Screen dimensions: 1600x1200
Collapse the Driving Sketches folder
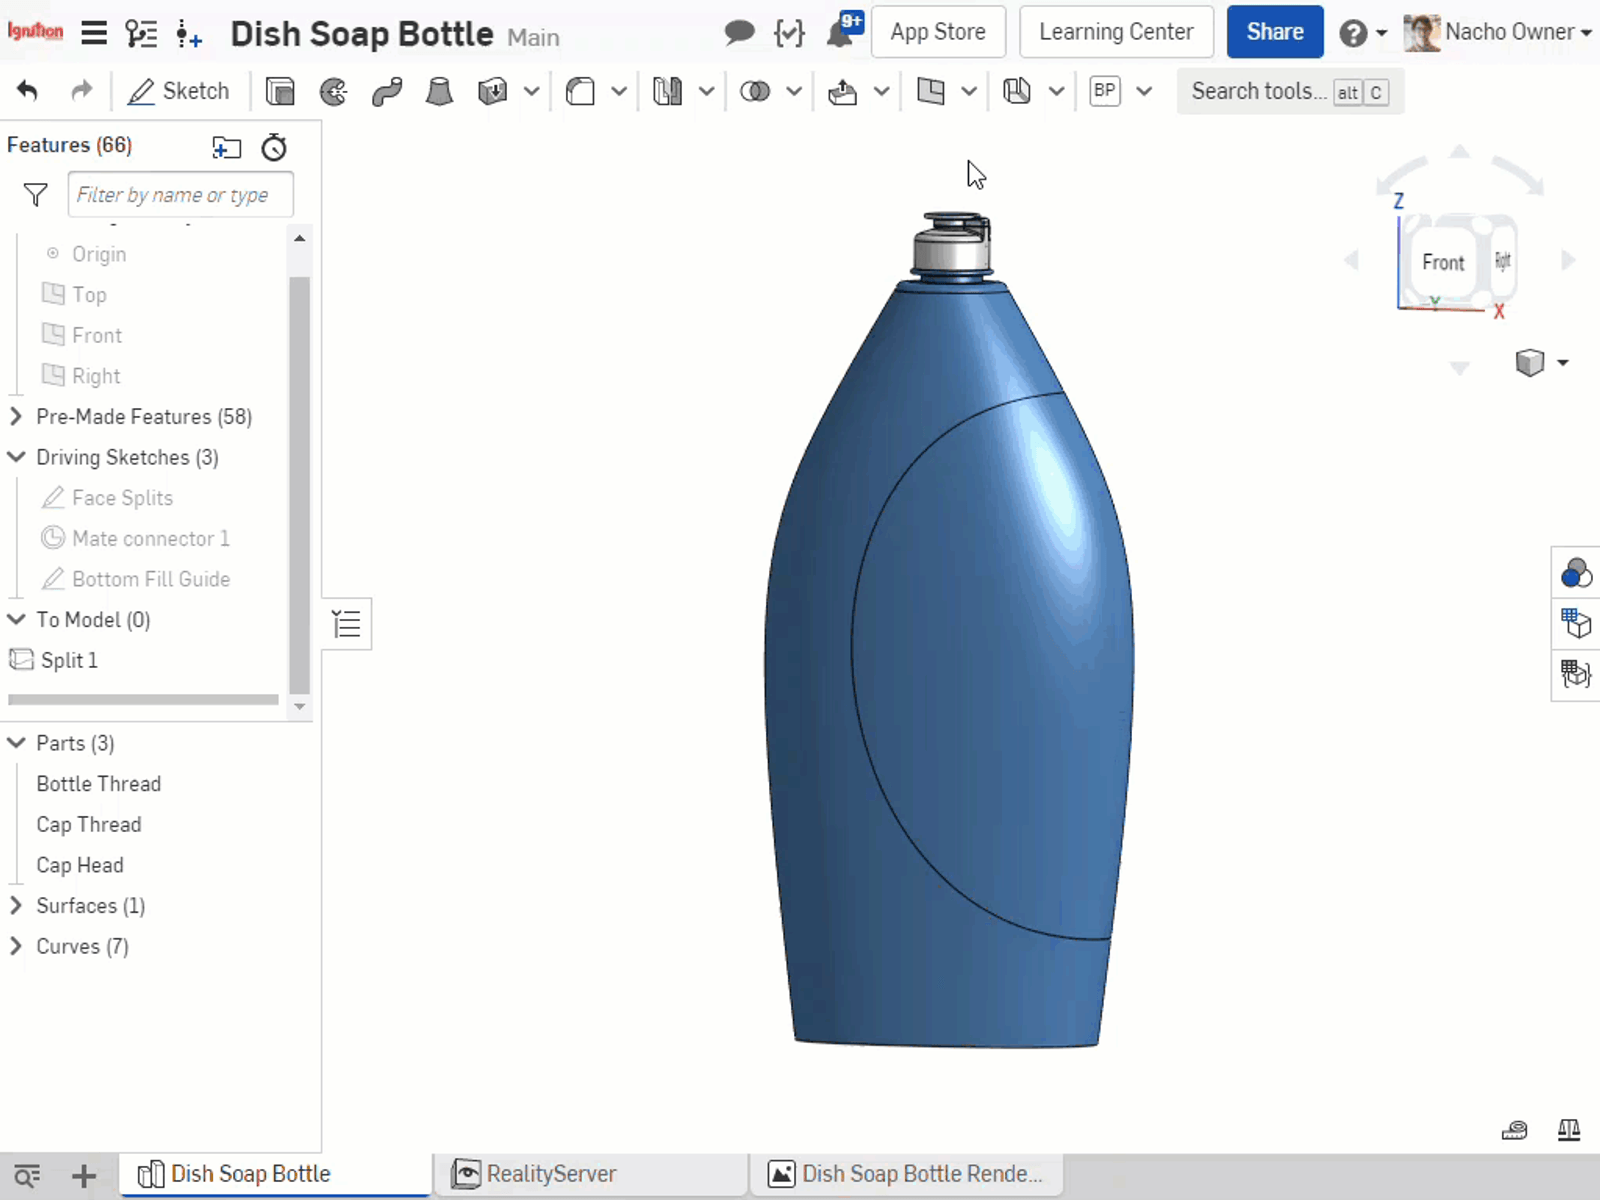16,457
